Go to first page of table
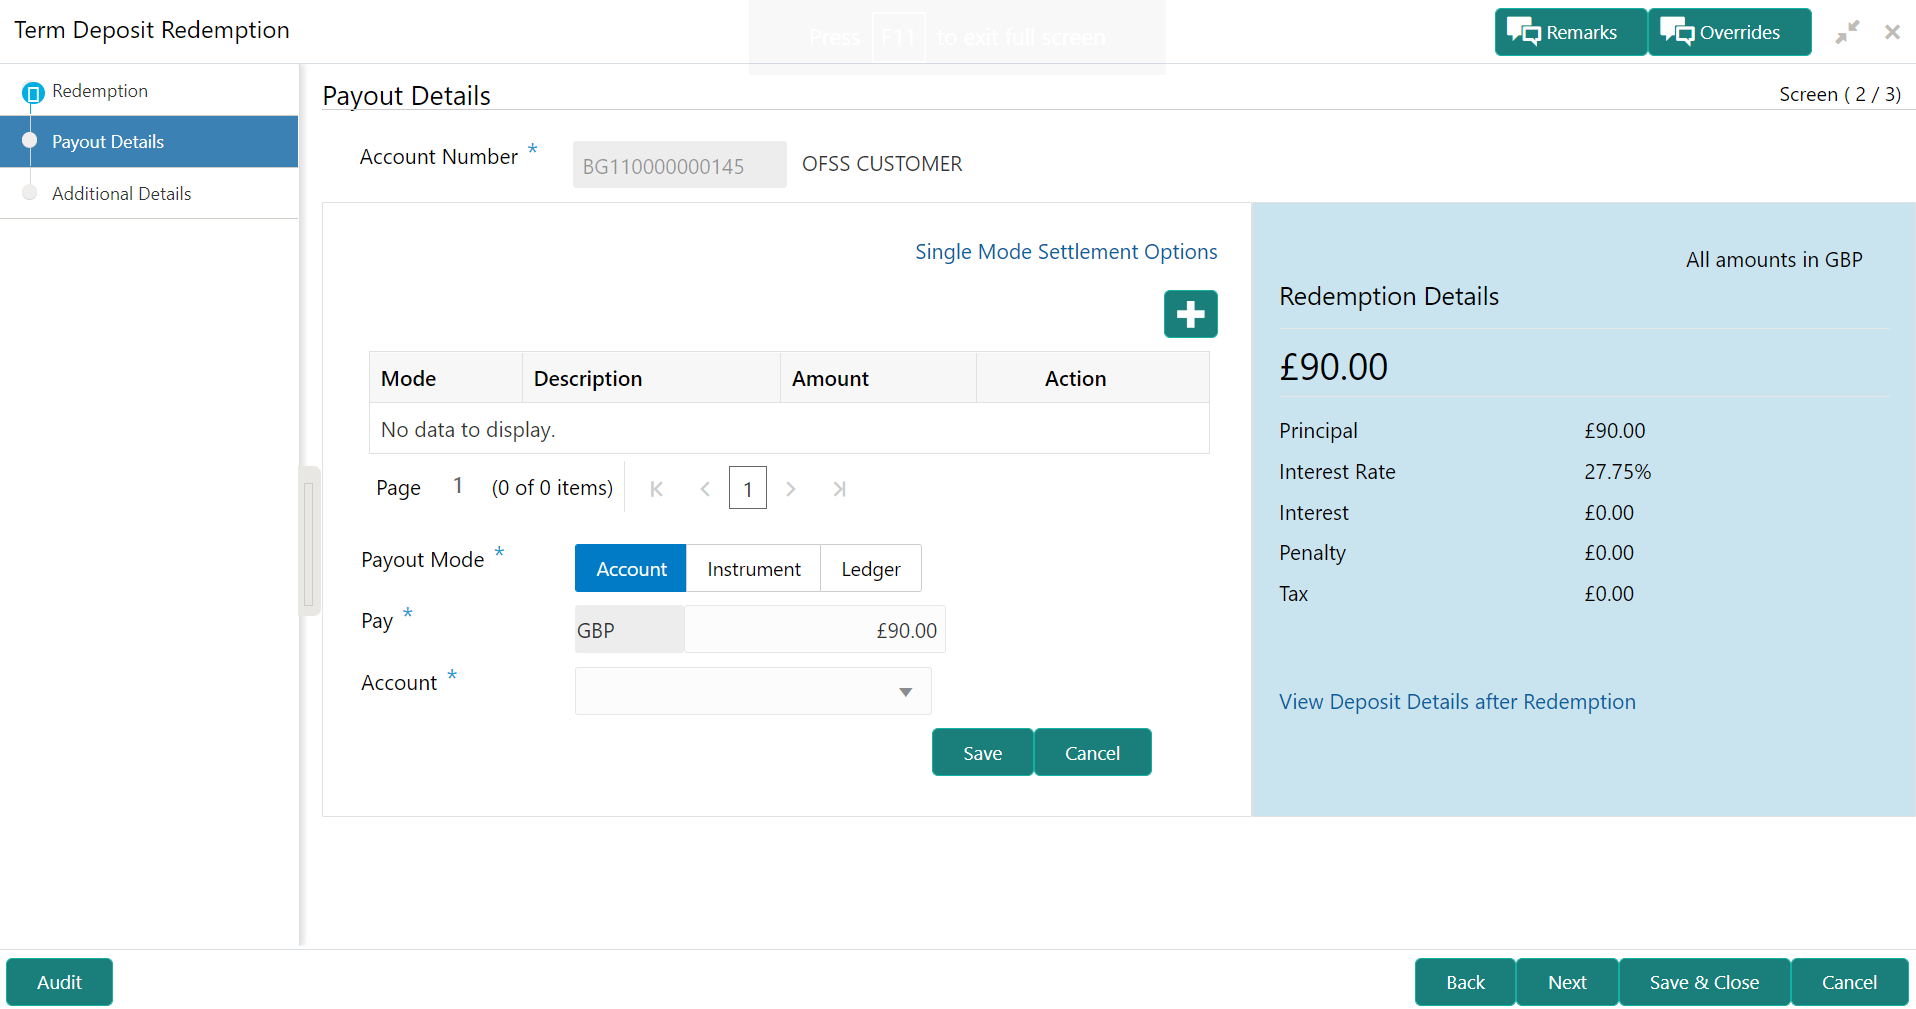 click(656, 489)
